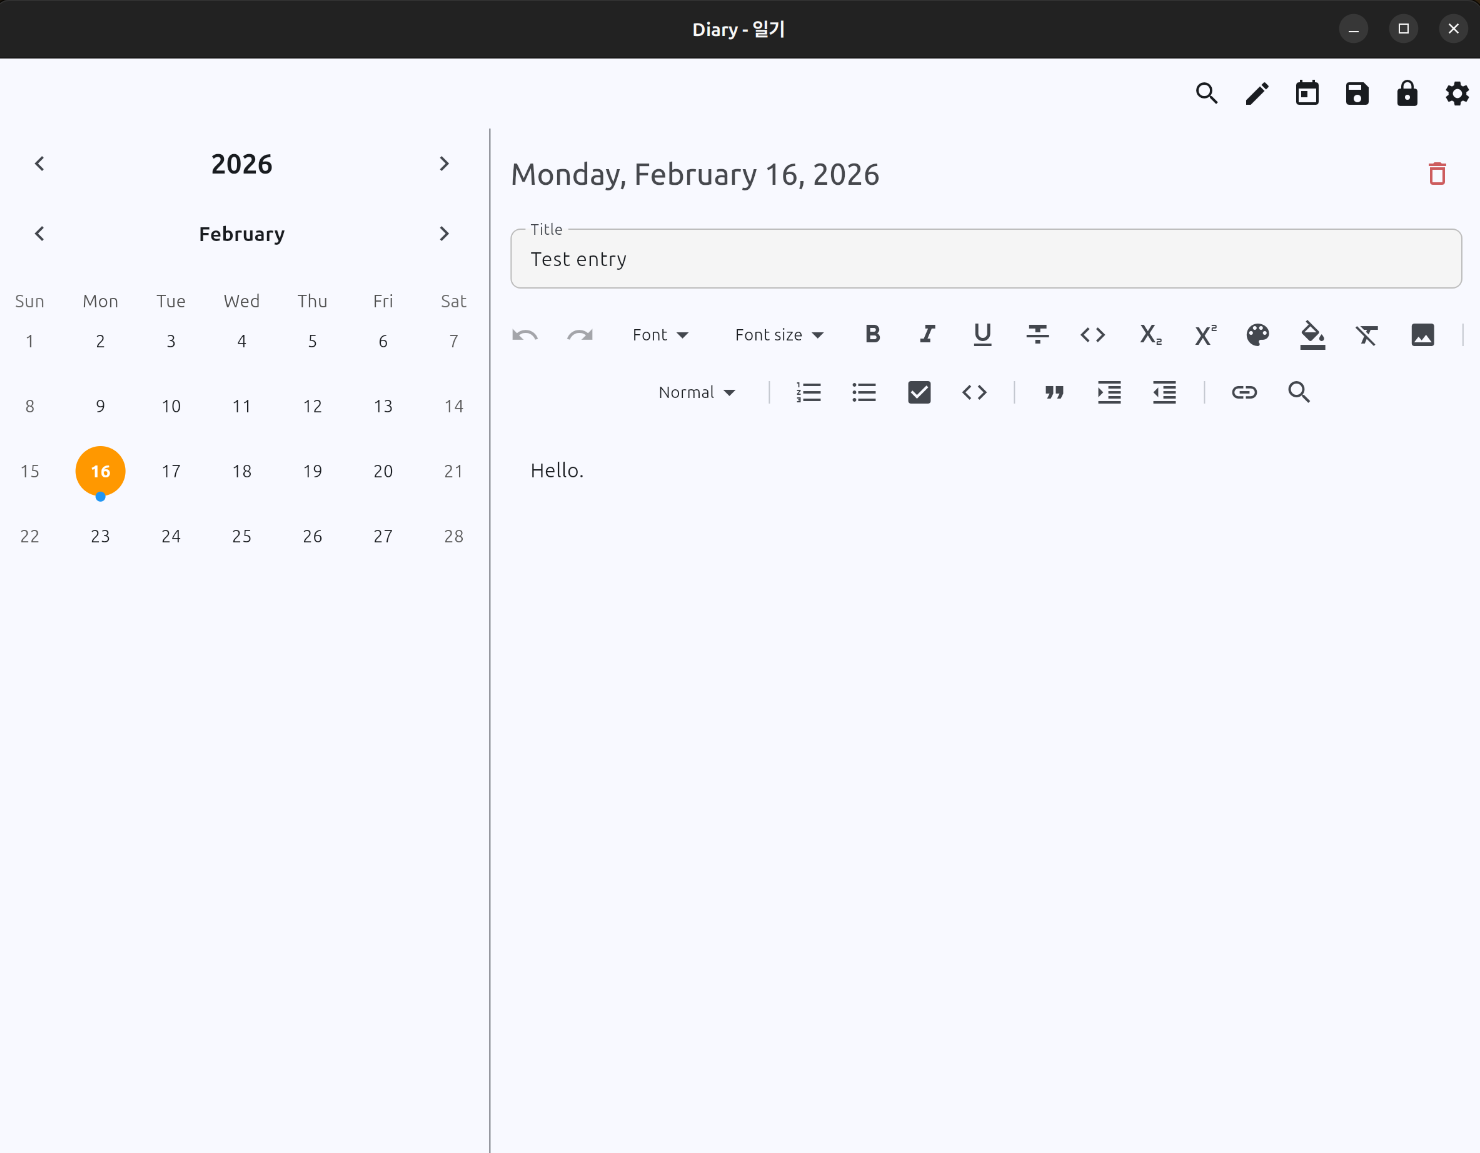Insert a code block from second toolbar row
The image size is (1480, 1153).
[975, 393]
